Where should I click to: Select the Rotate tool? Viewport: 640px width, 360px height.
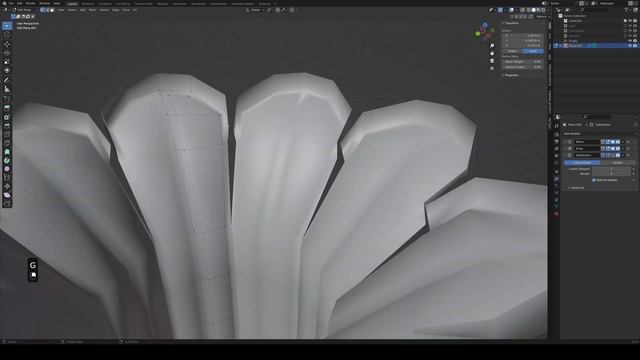(7, 53)
